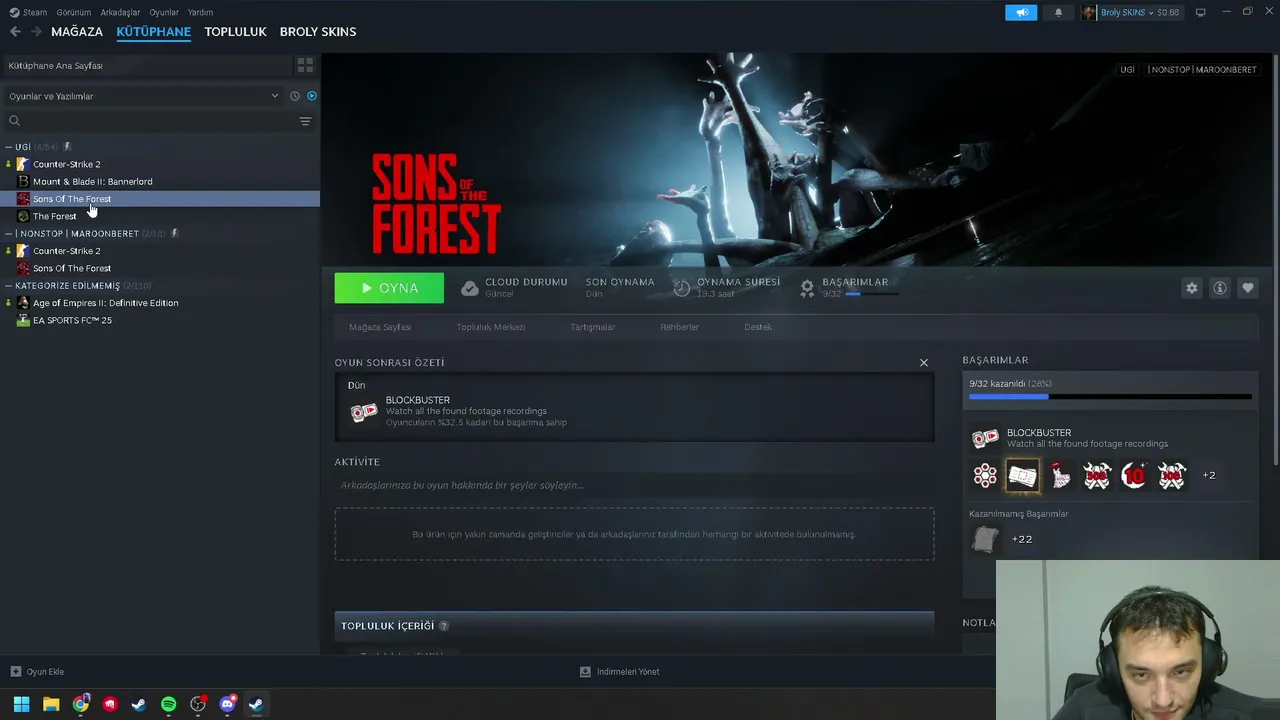
Task: Show game info icon
Action: click(x=1220, y=288)
